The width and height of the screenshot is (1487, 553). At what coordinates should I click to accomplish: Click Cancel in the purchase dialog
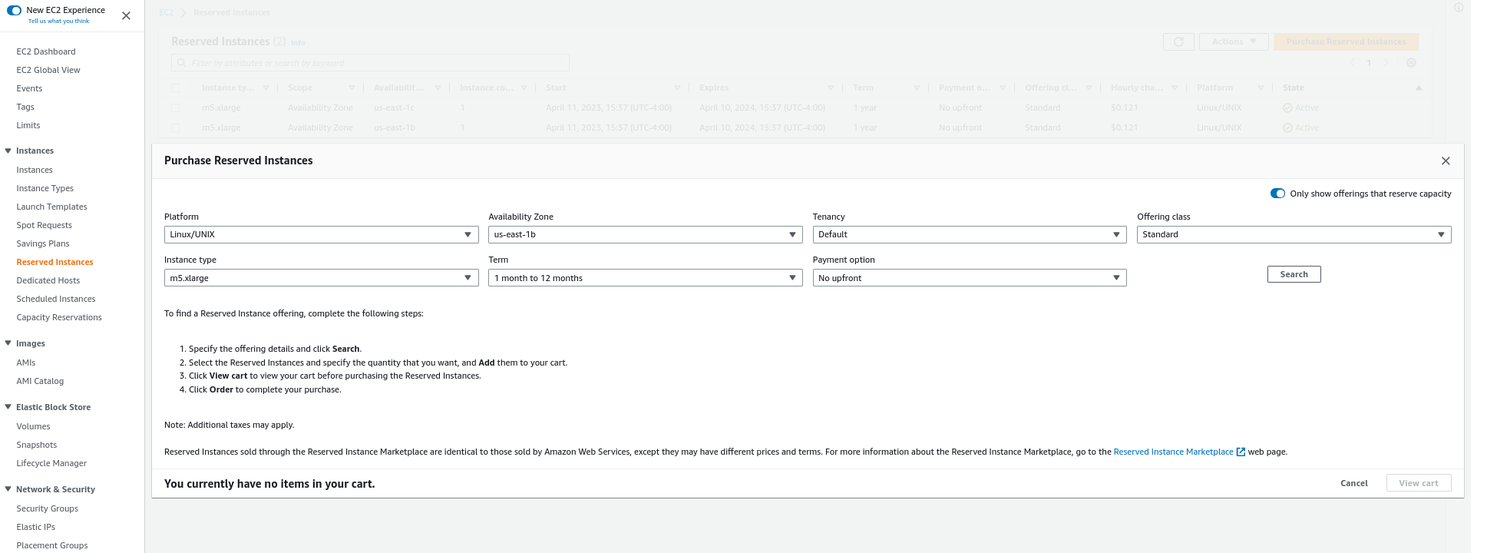coord(1354,483)
